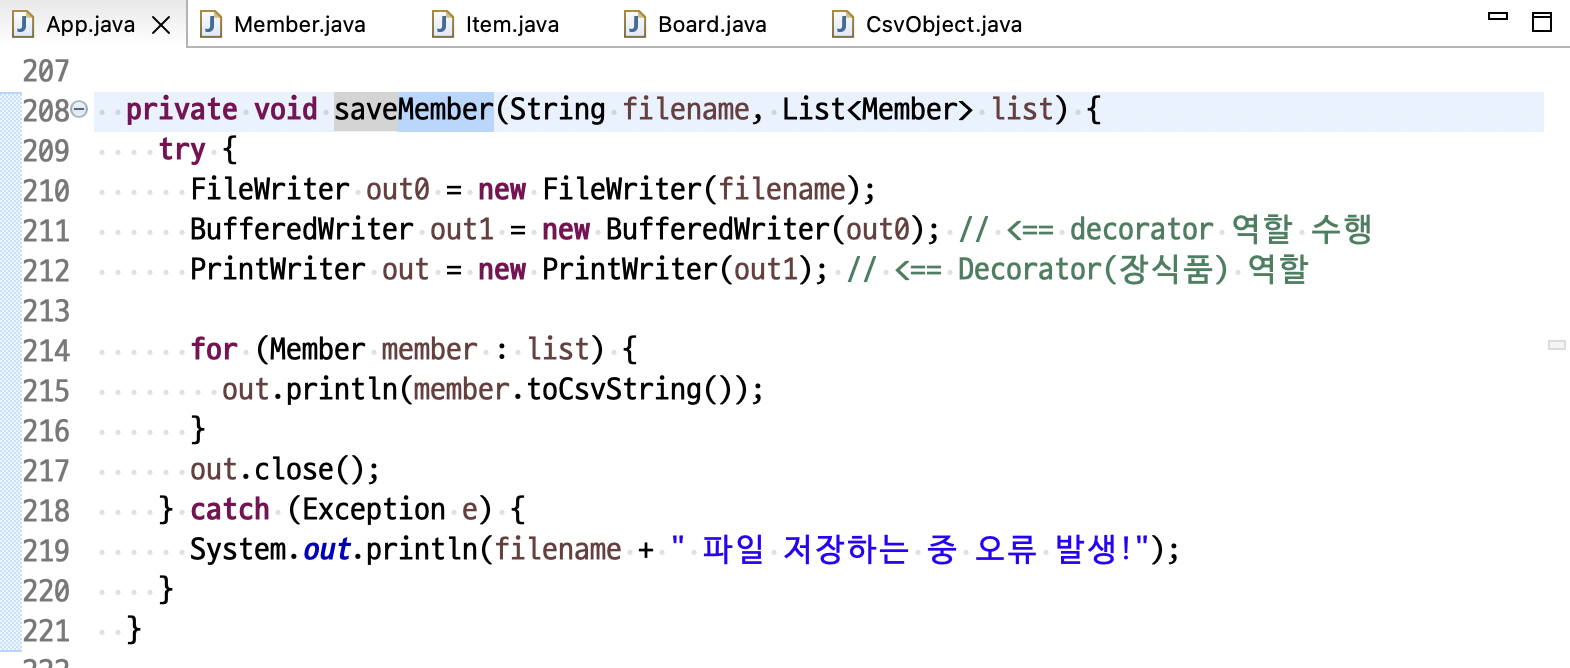The width and height of the screenshot is (1570, 668).
Task: Click the 'private' keyword on line 208
Action: [182, 109]
